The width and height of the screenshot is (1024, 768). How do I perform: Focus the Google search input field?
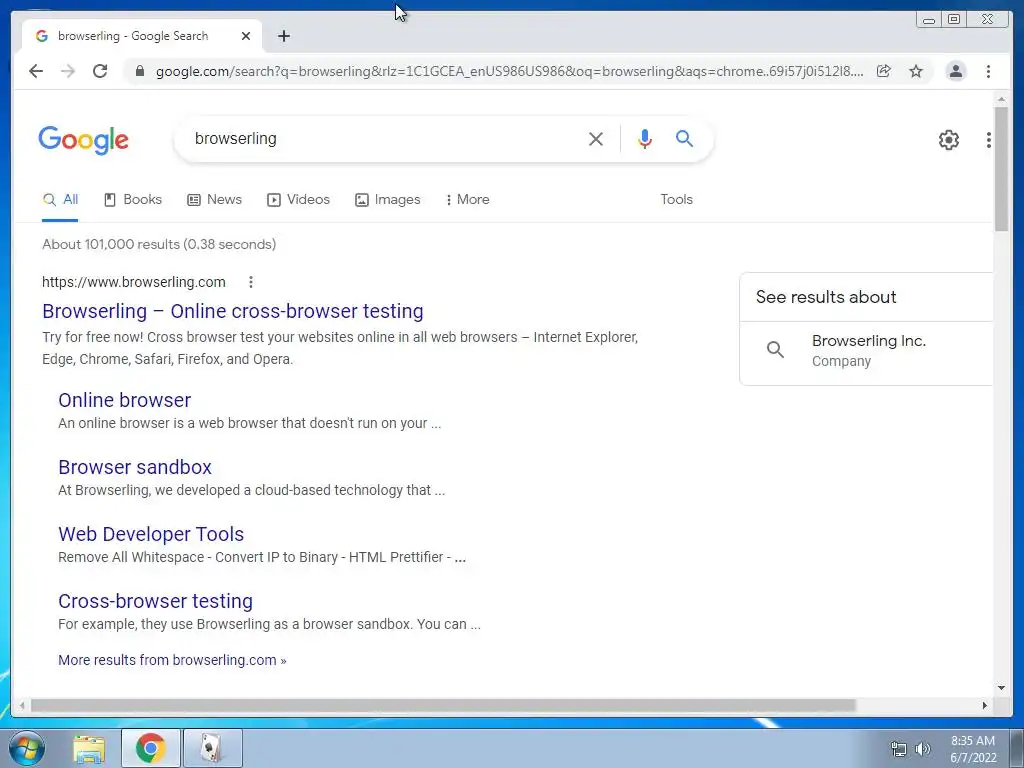[x=385, y=138]
